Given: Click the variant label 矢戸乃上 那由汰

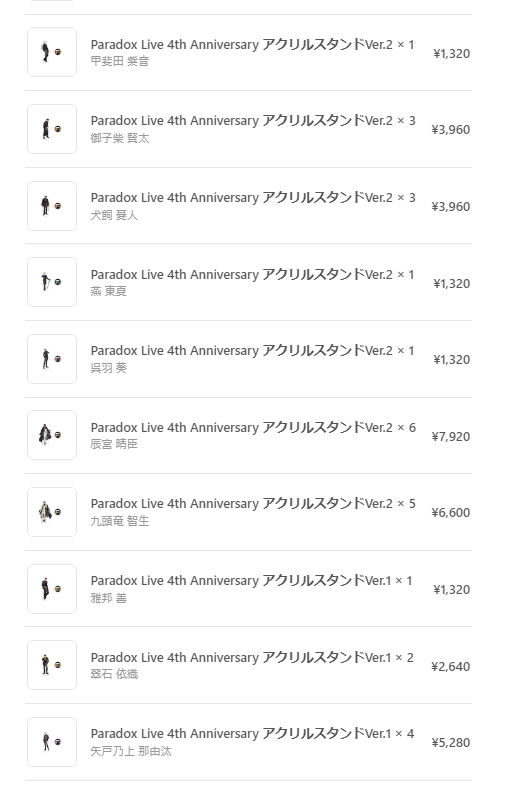Looking at the screenshot, I should (131, 751).
